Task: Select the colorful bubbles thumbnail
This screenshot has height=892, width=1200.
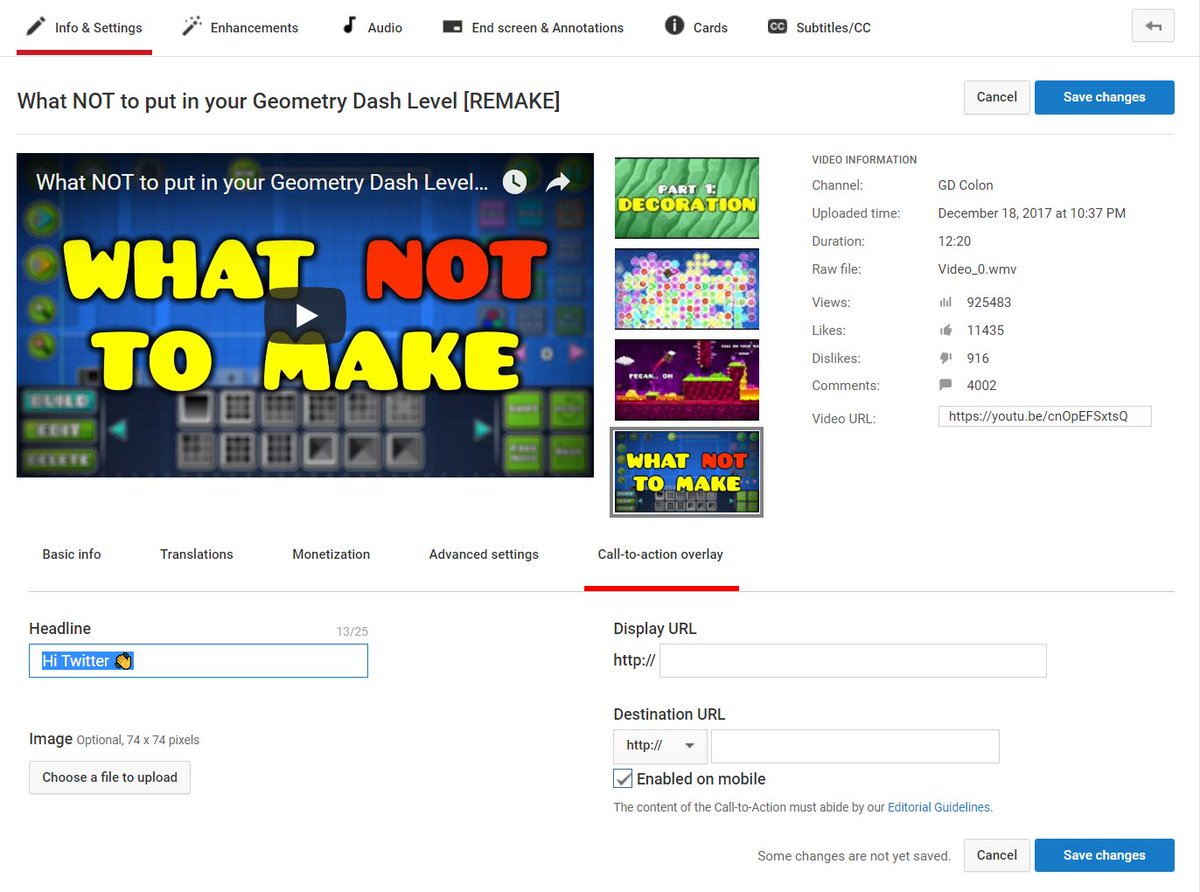Action: pyautogui.click(x=686, y=289)
